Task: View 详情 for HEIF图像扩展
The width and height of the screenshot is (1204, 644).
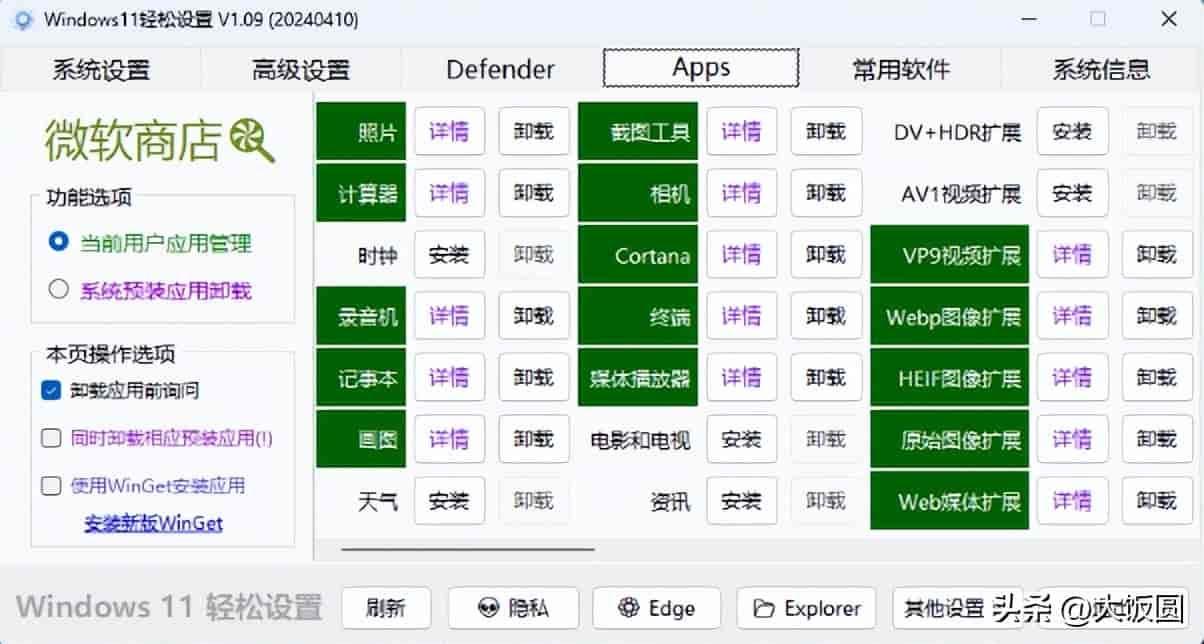Action: click(1072, 377)
